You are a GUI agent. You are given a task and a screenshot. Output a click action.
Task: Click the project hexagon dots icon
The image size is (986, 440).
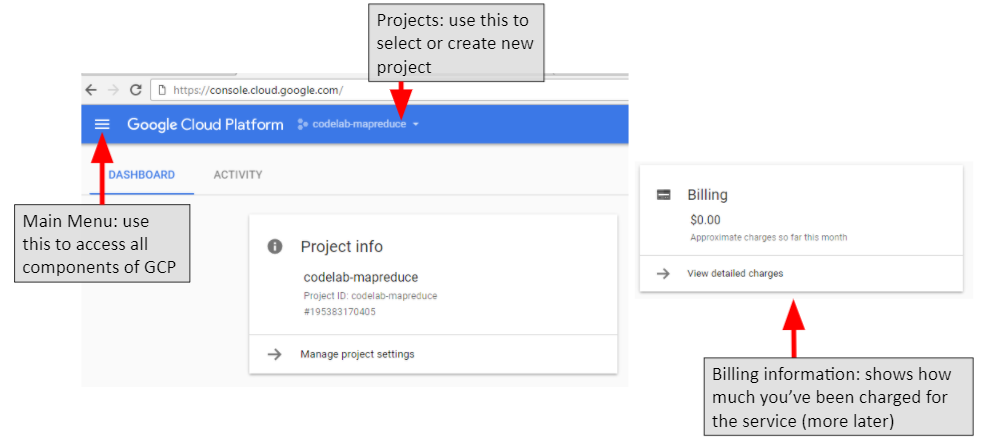(x=302, y=124)
